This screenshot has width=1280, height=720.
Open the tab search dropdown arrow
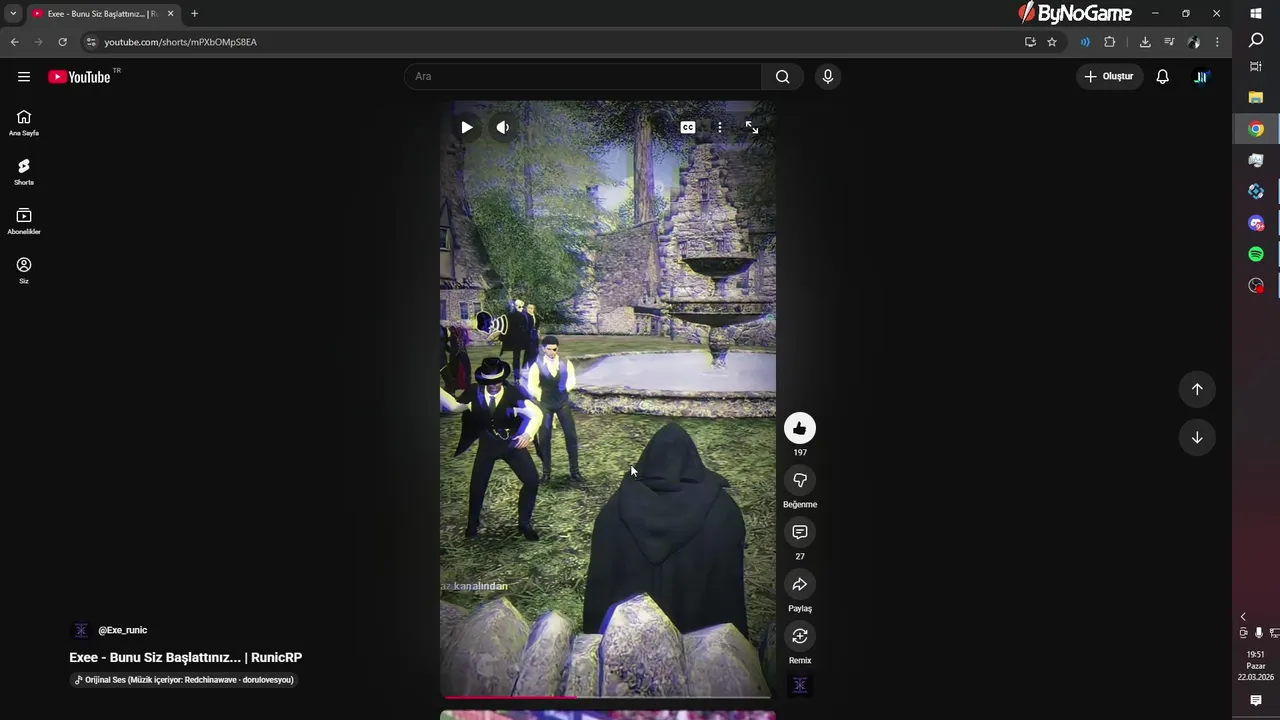[13, 13]
